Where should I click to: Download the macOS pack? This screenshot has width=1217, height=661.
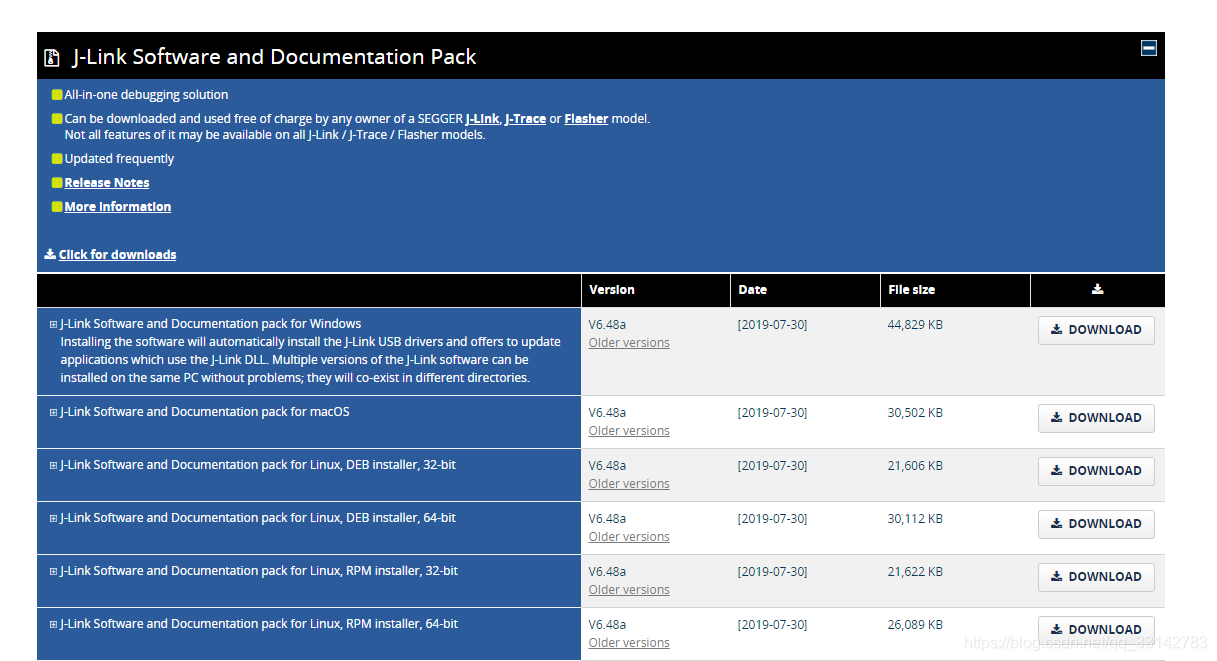click(x=1096, y=418)
